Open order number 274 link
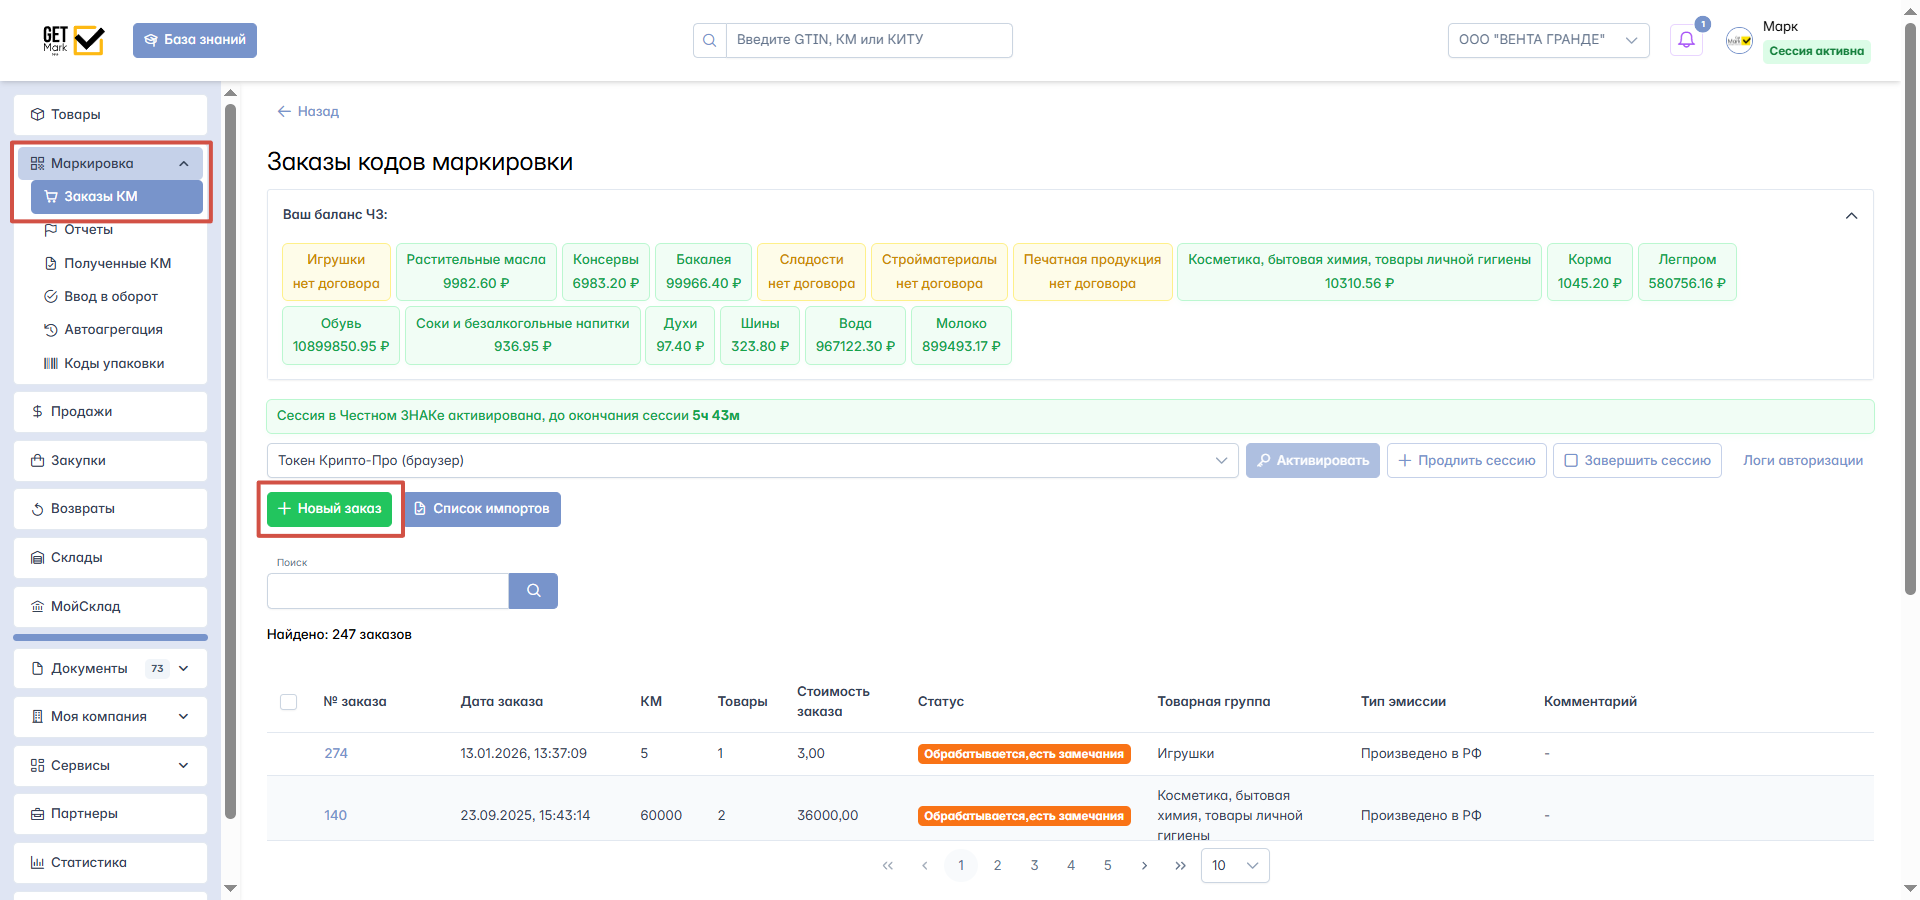This screenshot has height=900, width=1920. coord(336,754)
